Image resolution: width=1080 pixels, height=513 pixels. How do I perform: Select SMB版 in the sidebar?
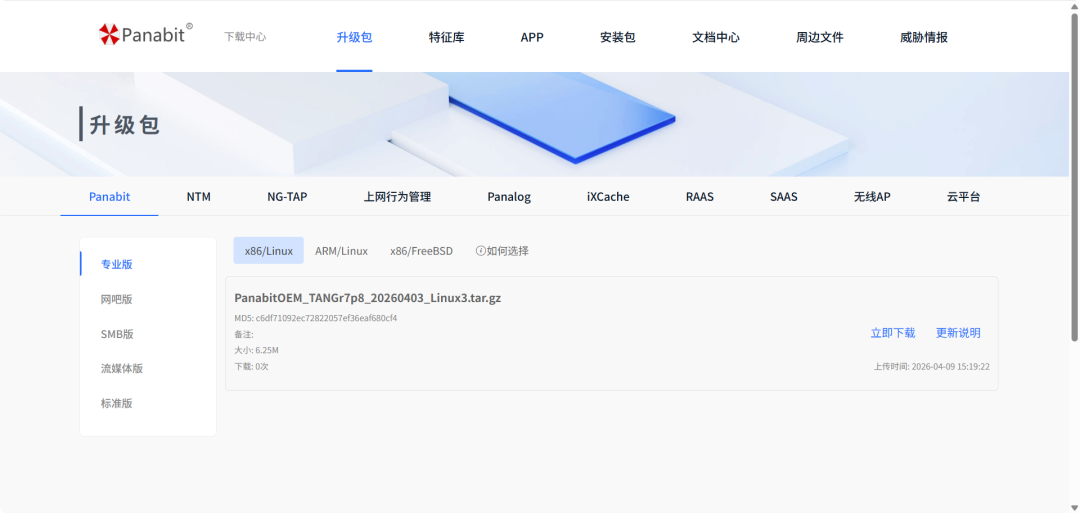click(x=117, y=334)
